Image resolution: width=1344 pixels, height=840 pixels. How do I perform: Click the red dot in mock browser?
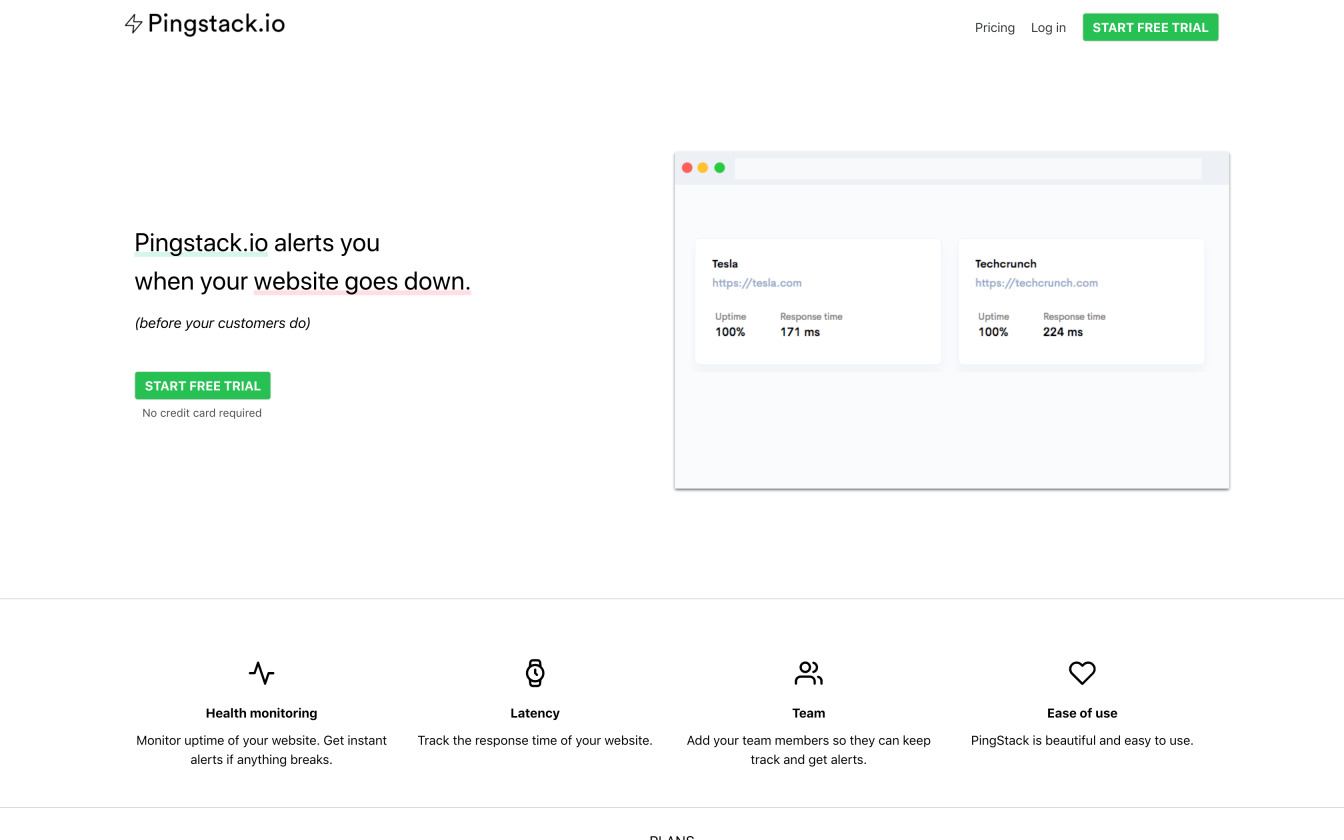[687, 168]
